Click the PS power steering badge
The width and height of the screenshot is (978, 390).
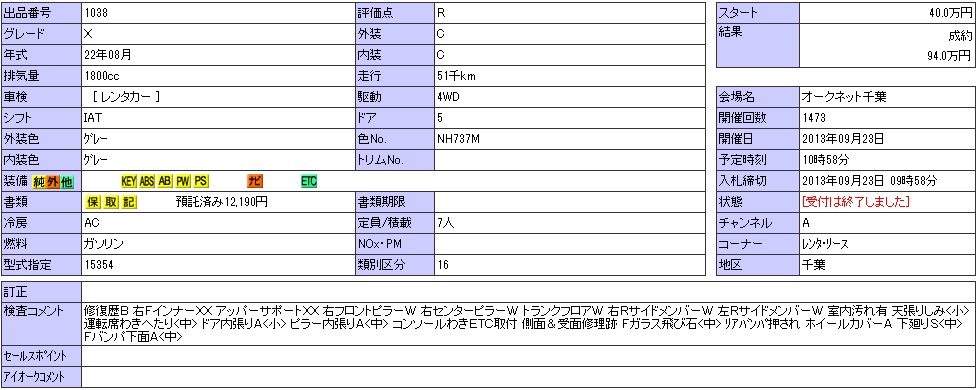click(201, 182)
